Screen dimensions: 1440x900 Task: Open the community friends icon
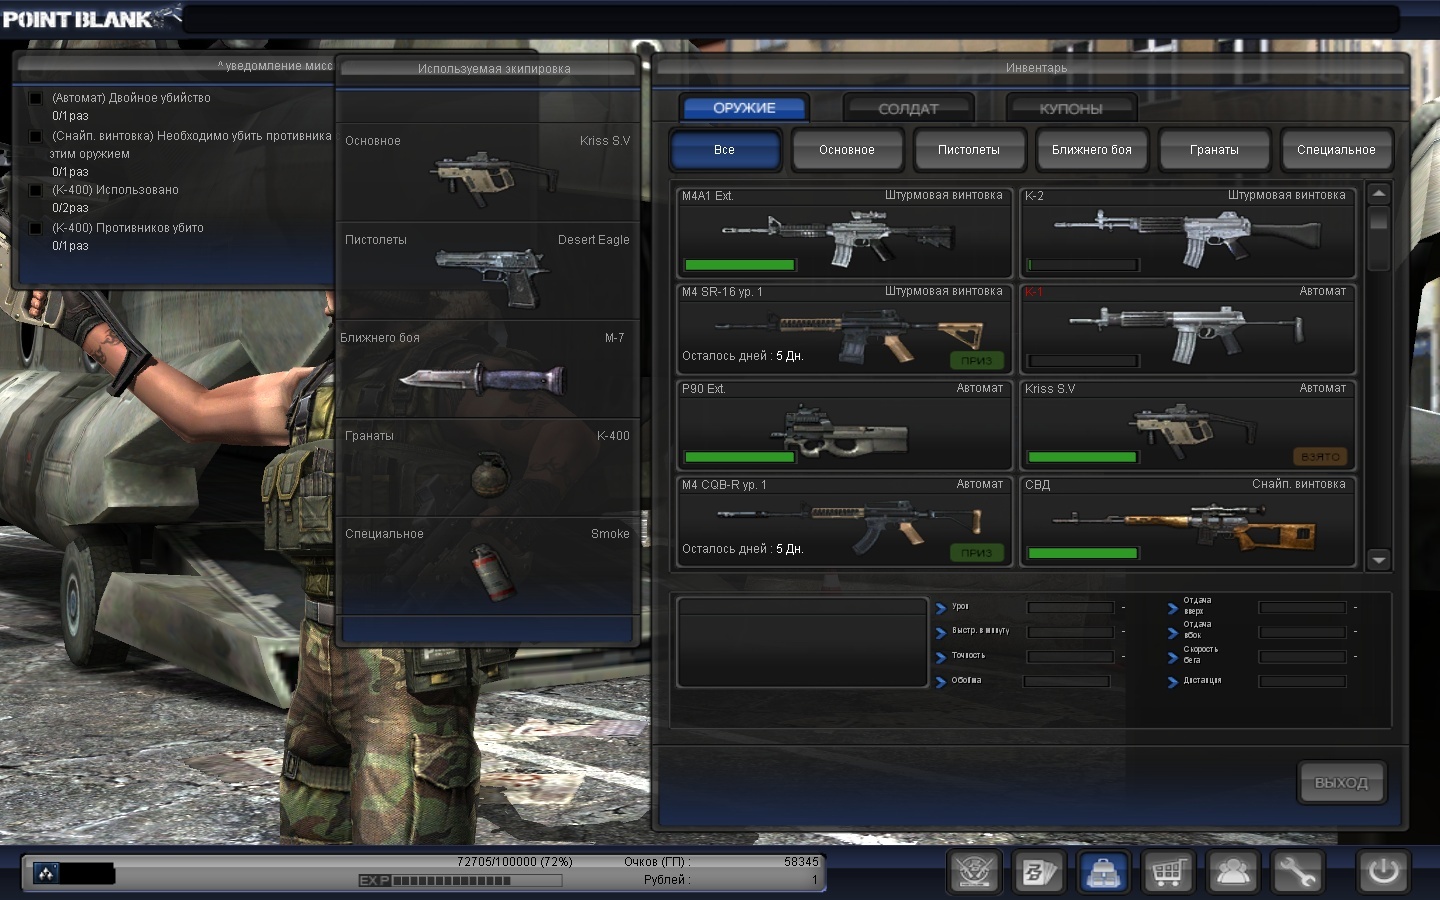[1232, 872]
